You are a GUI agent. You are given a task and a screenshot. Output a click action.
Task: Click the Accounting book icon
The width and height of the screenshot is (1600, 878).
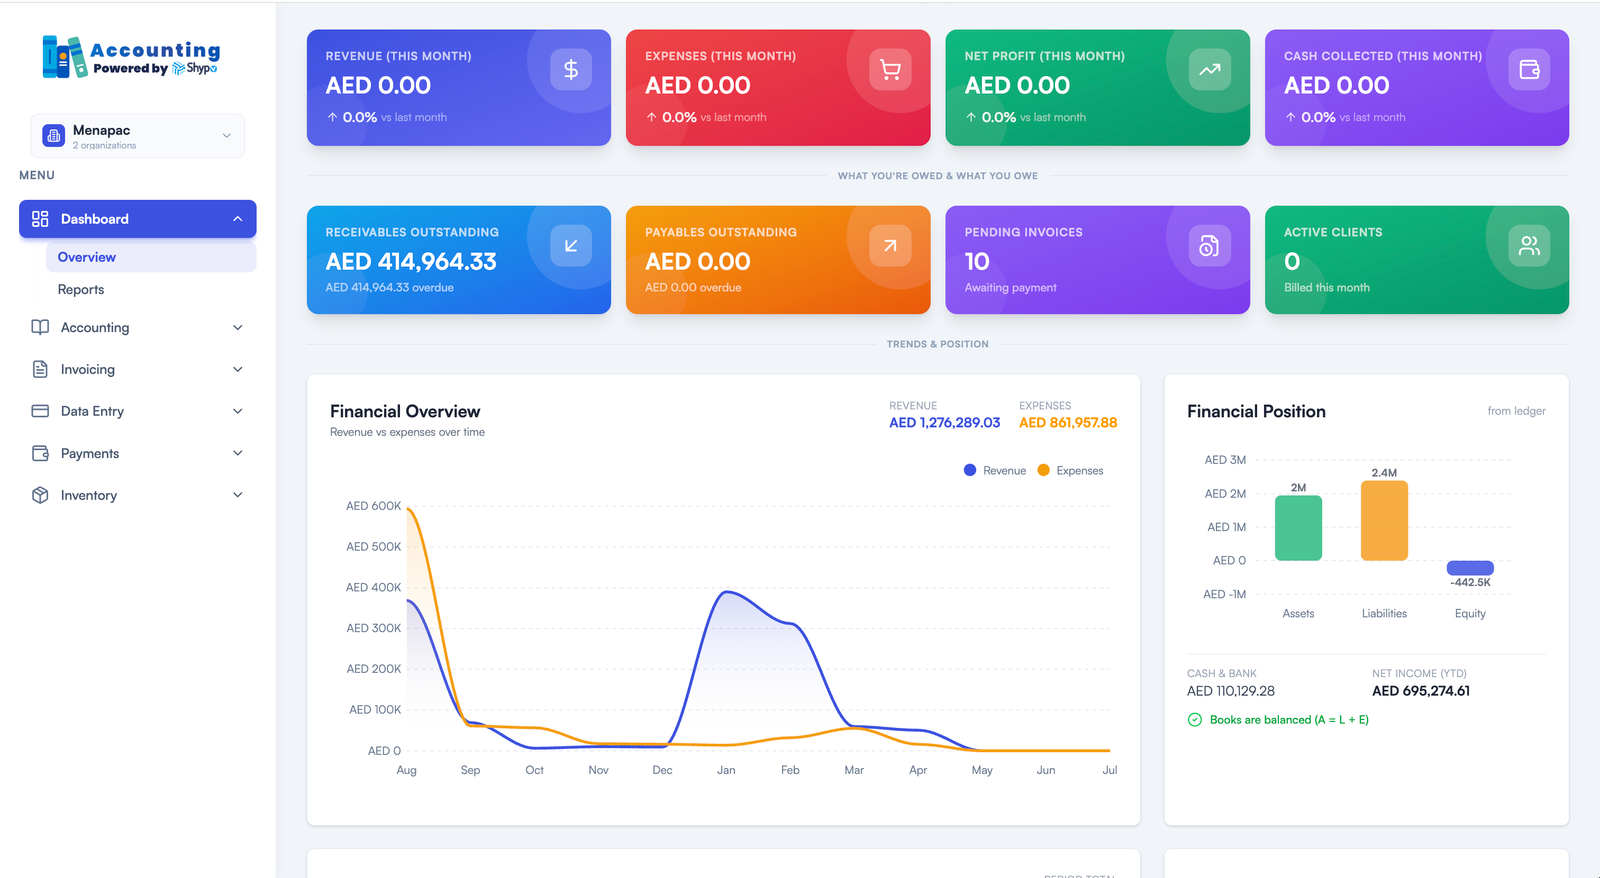[x=40, y=327]
